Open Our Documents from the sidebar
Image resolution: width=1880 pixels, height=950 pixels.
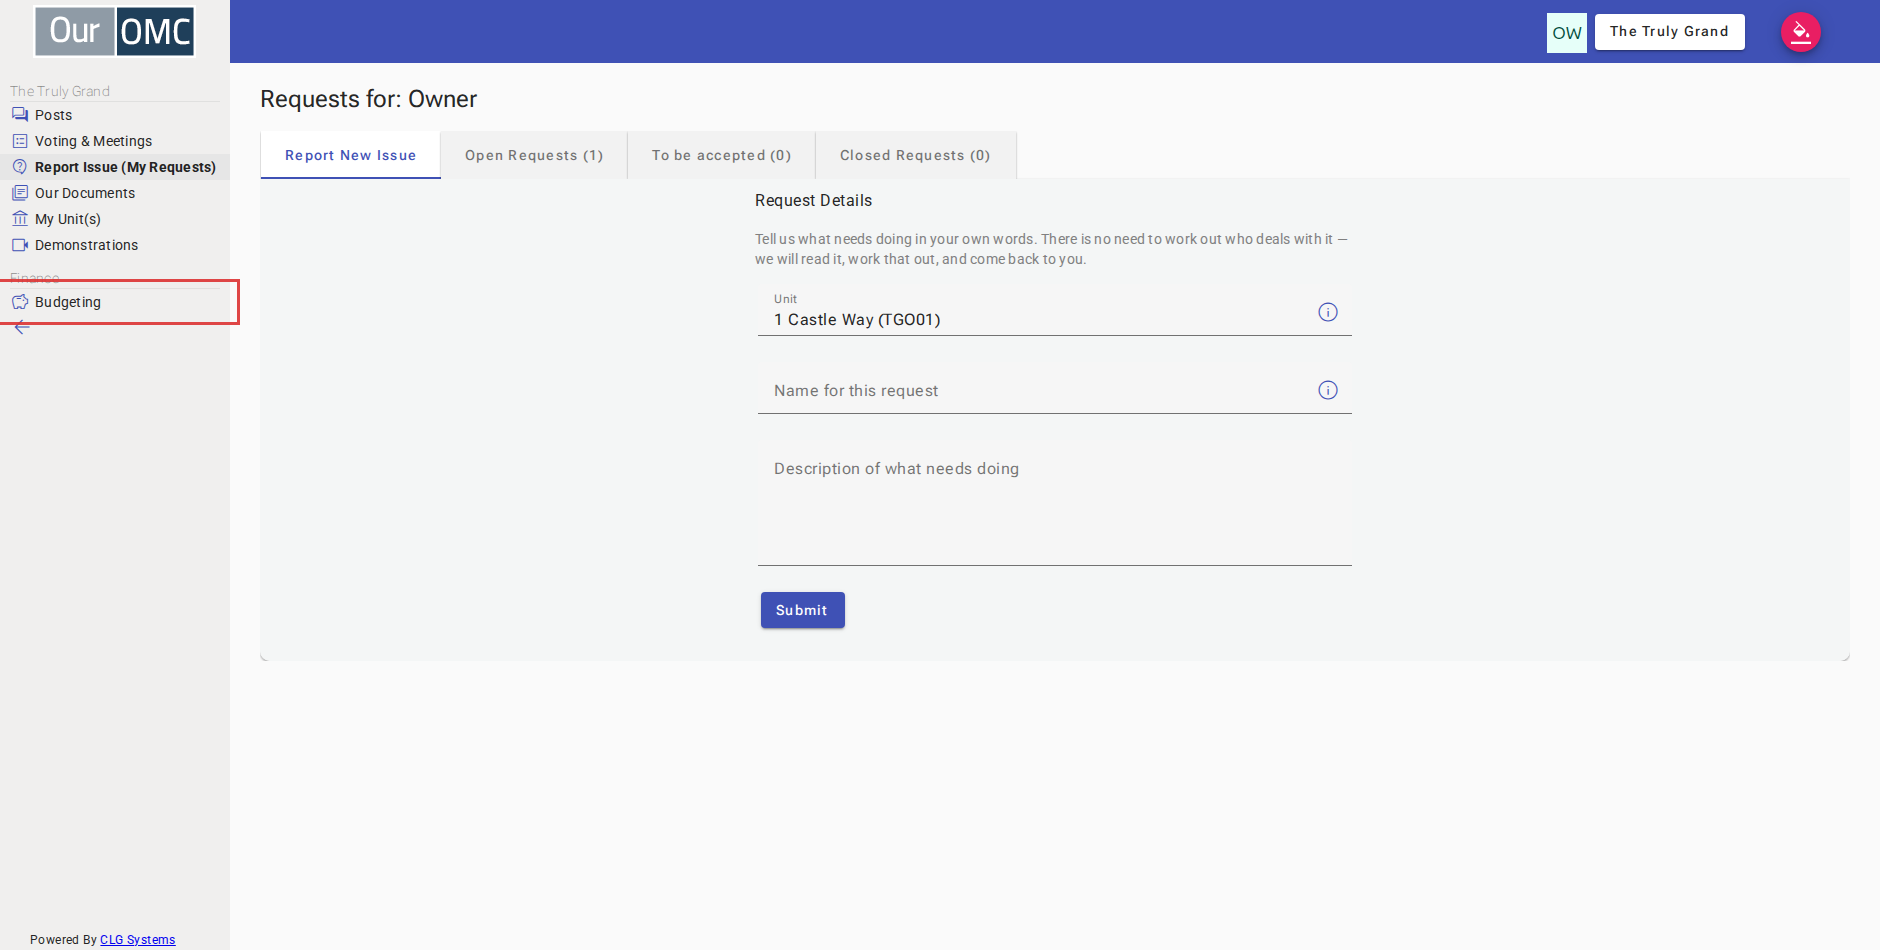(115, 193)
